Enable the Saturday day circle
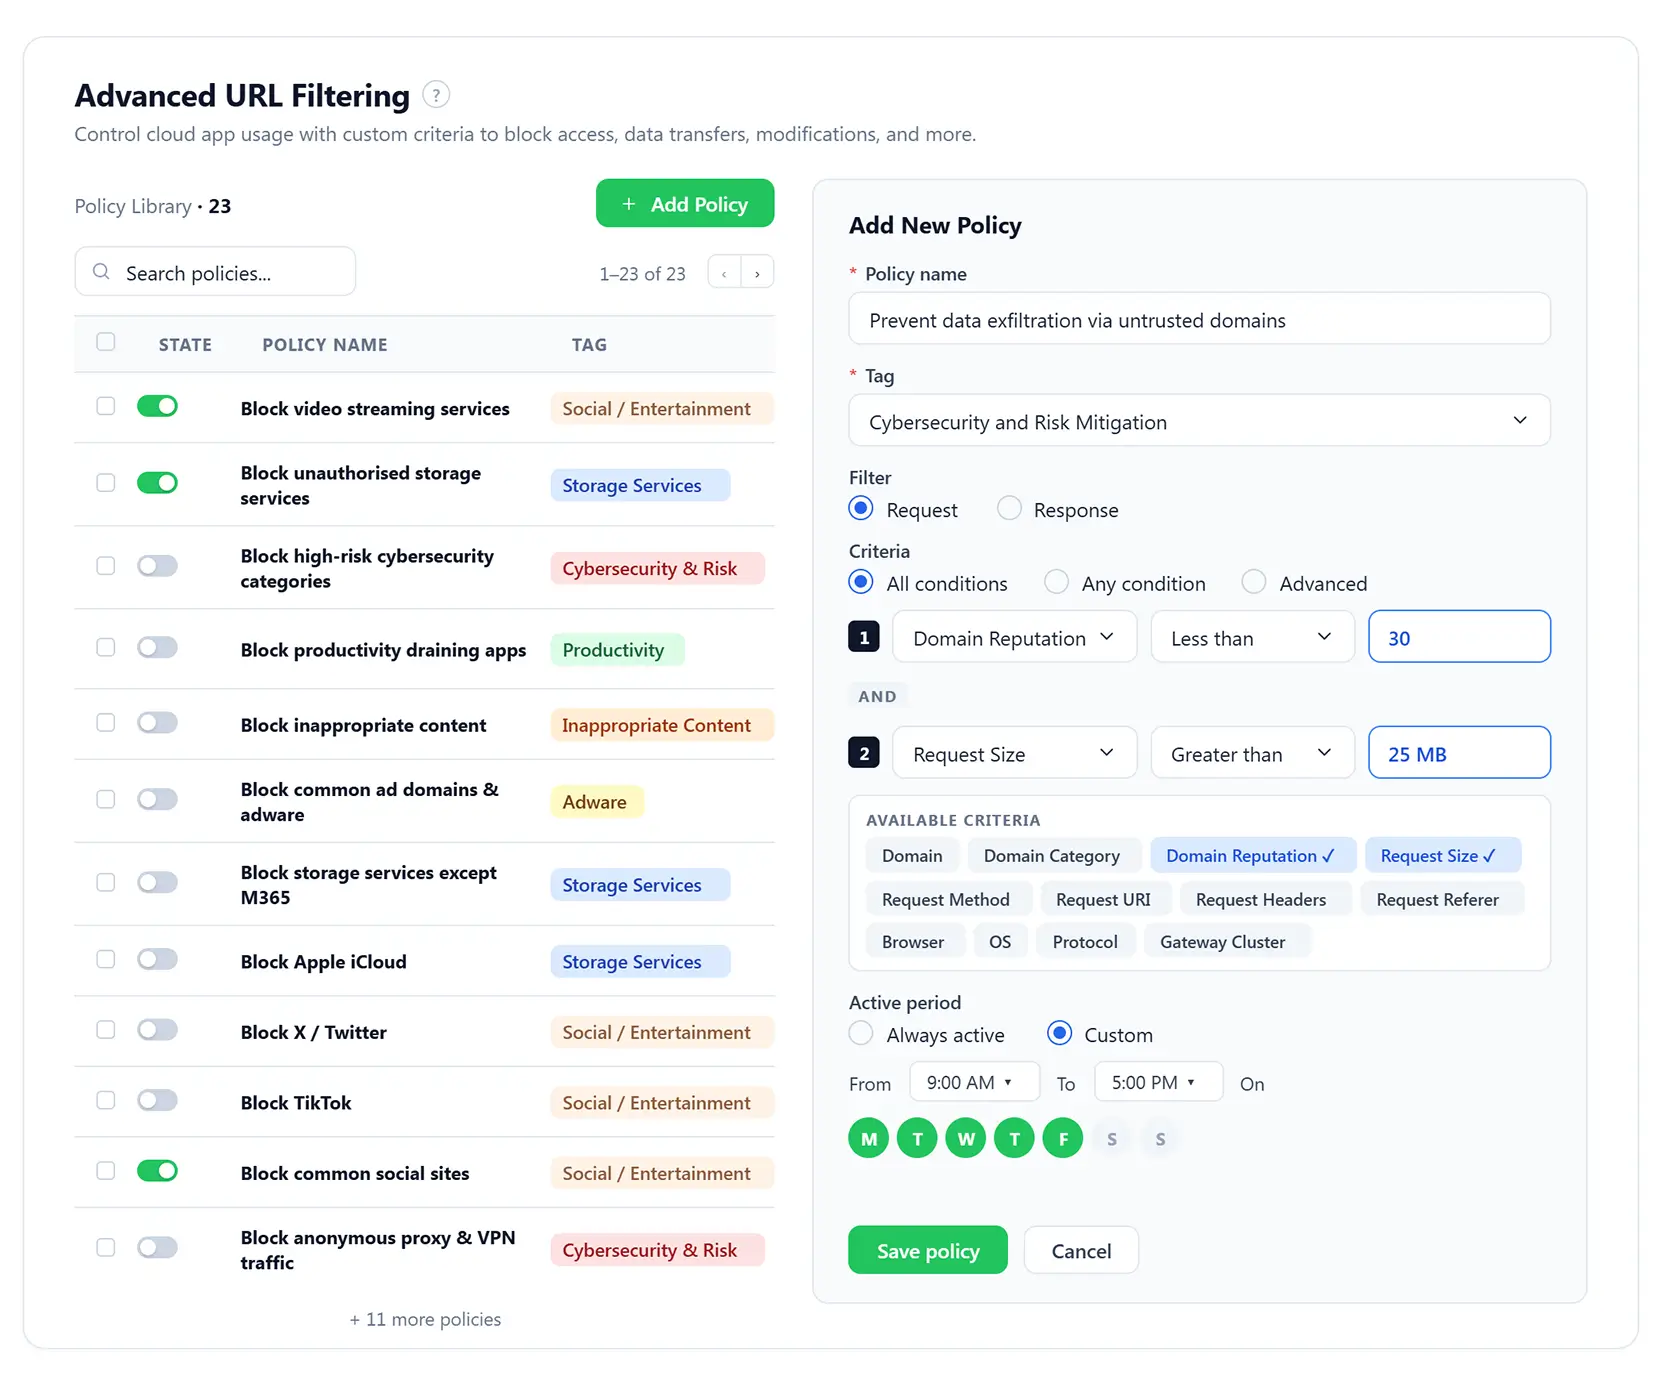The image size is (1672, 1383). 1112,1138
